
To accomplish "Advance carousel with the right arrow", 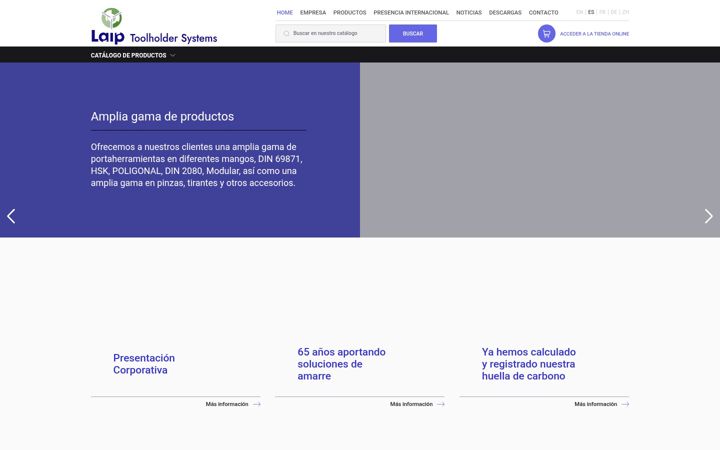I will [708, 216].
